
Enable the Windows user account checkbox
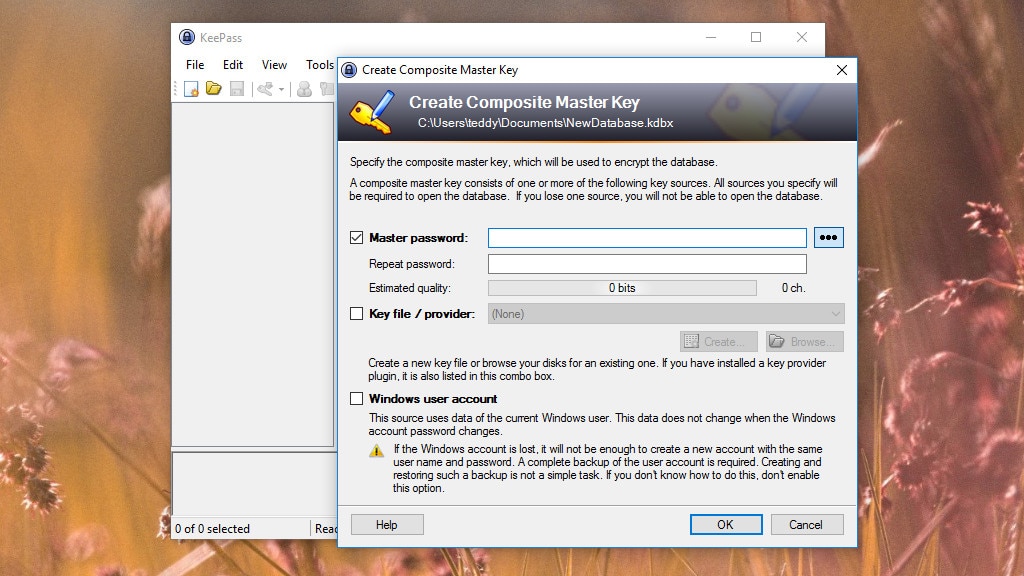click(357, 398)
